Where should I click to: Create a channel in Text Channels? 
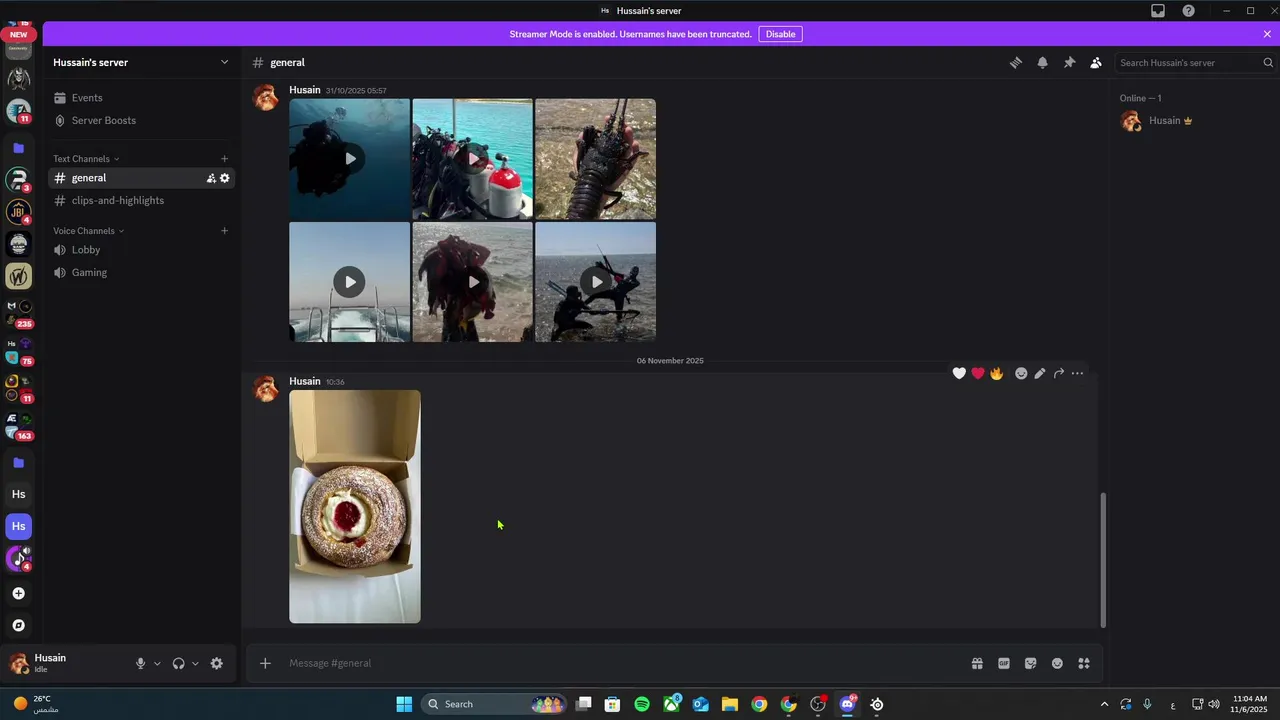[224, 159]
